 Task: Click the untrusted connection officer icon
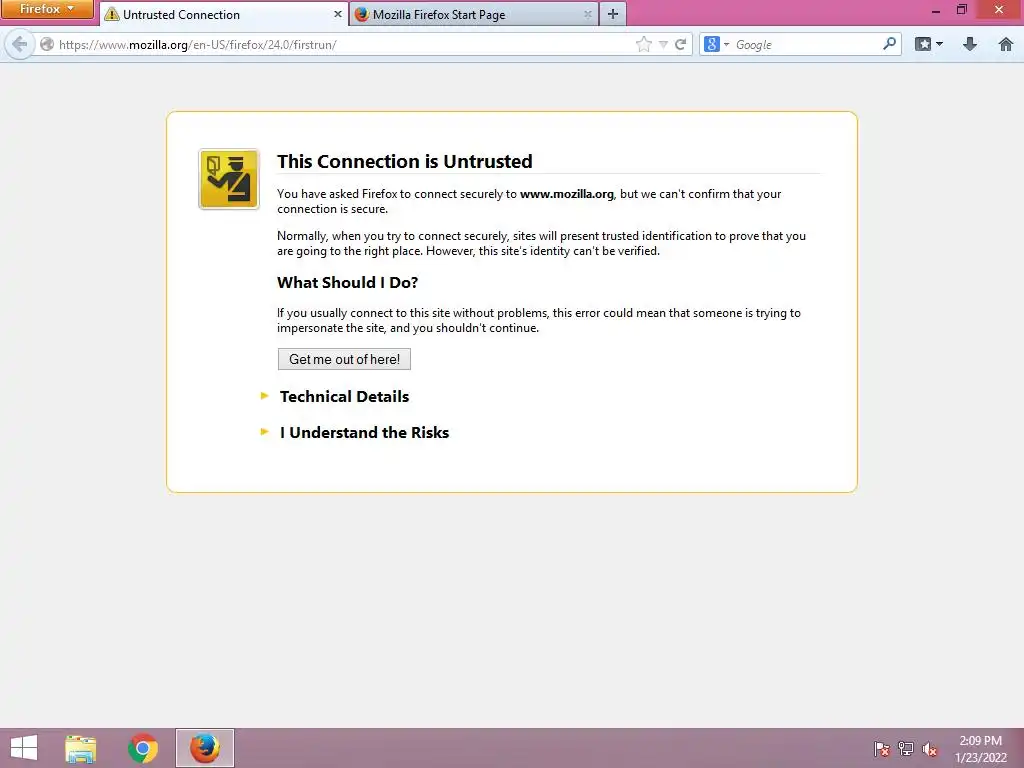pos(229,179)
